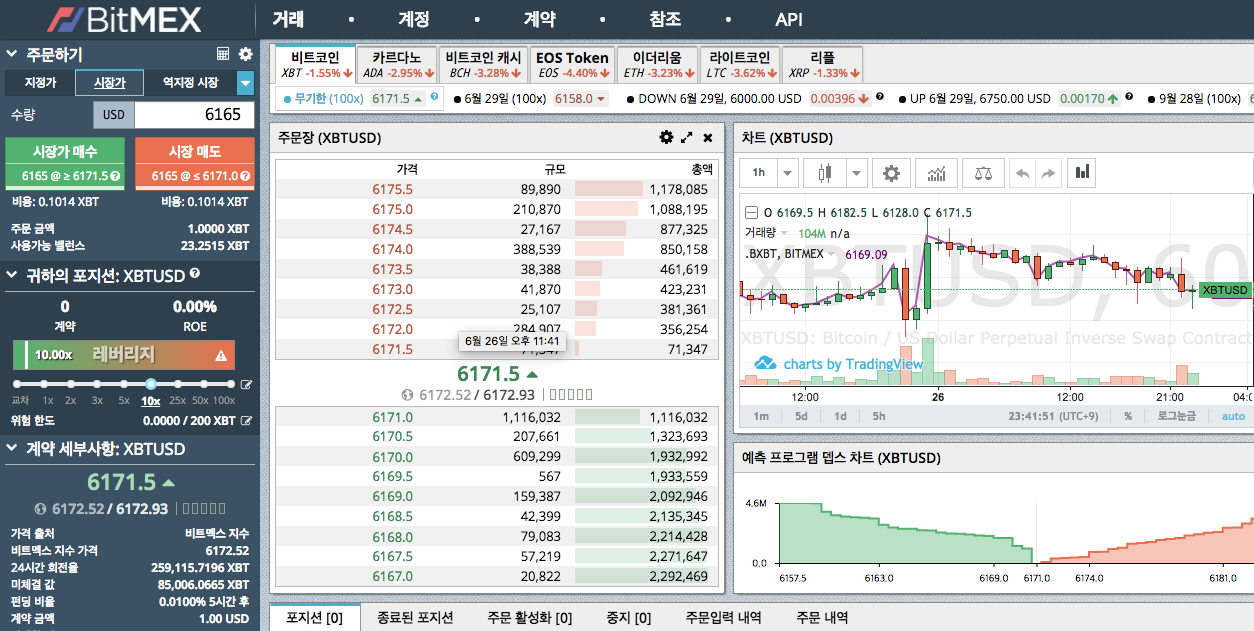
Task: Click help icon next to DOWN 6월 29일 contract
Action: (x=879, y=97)
